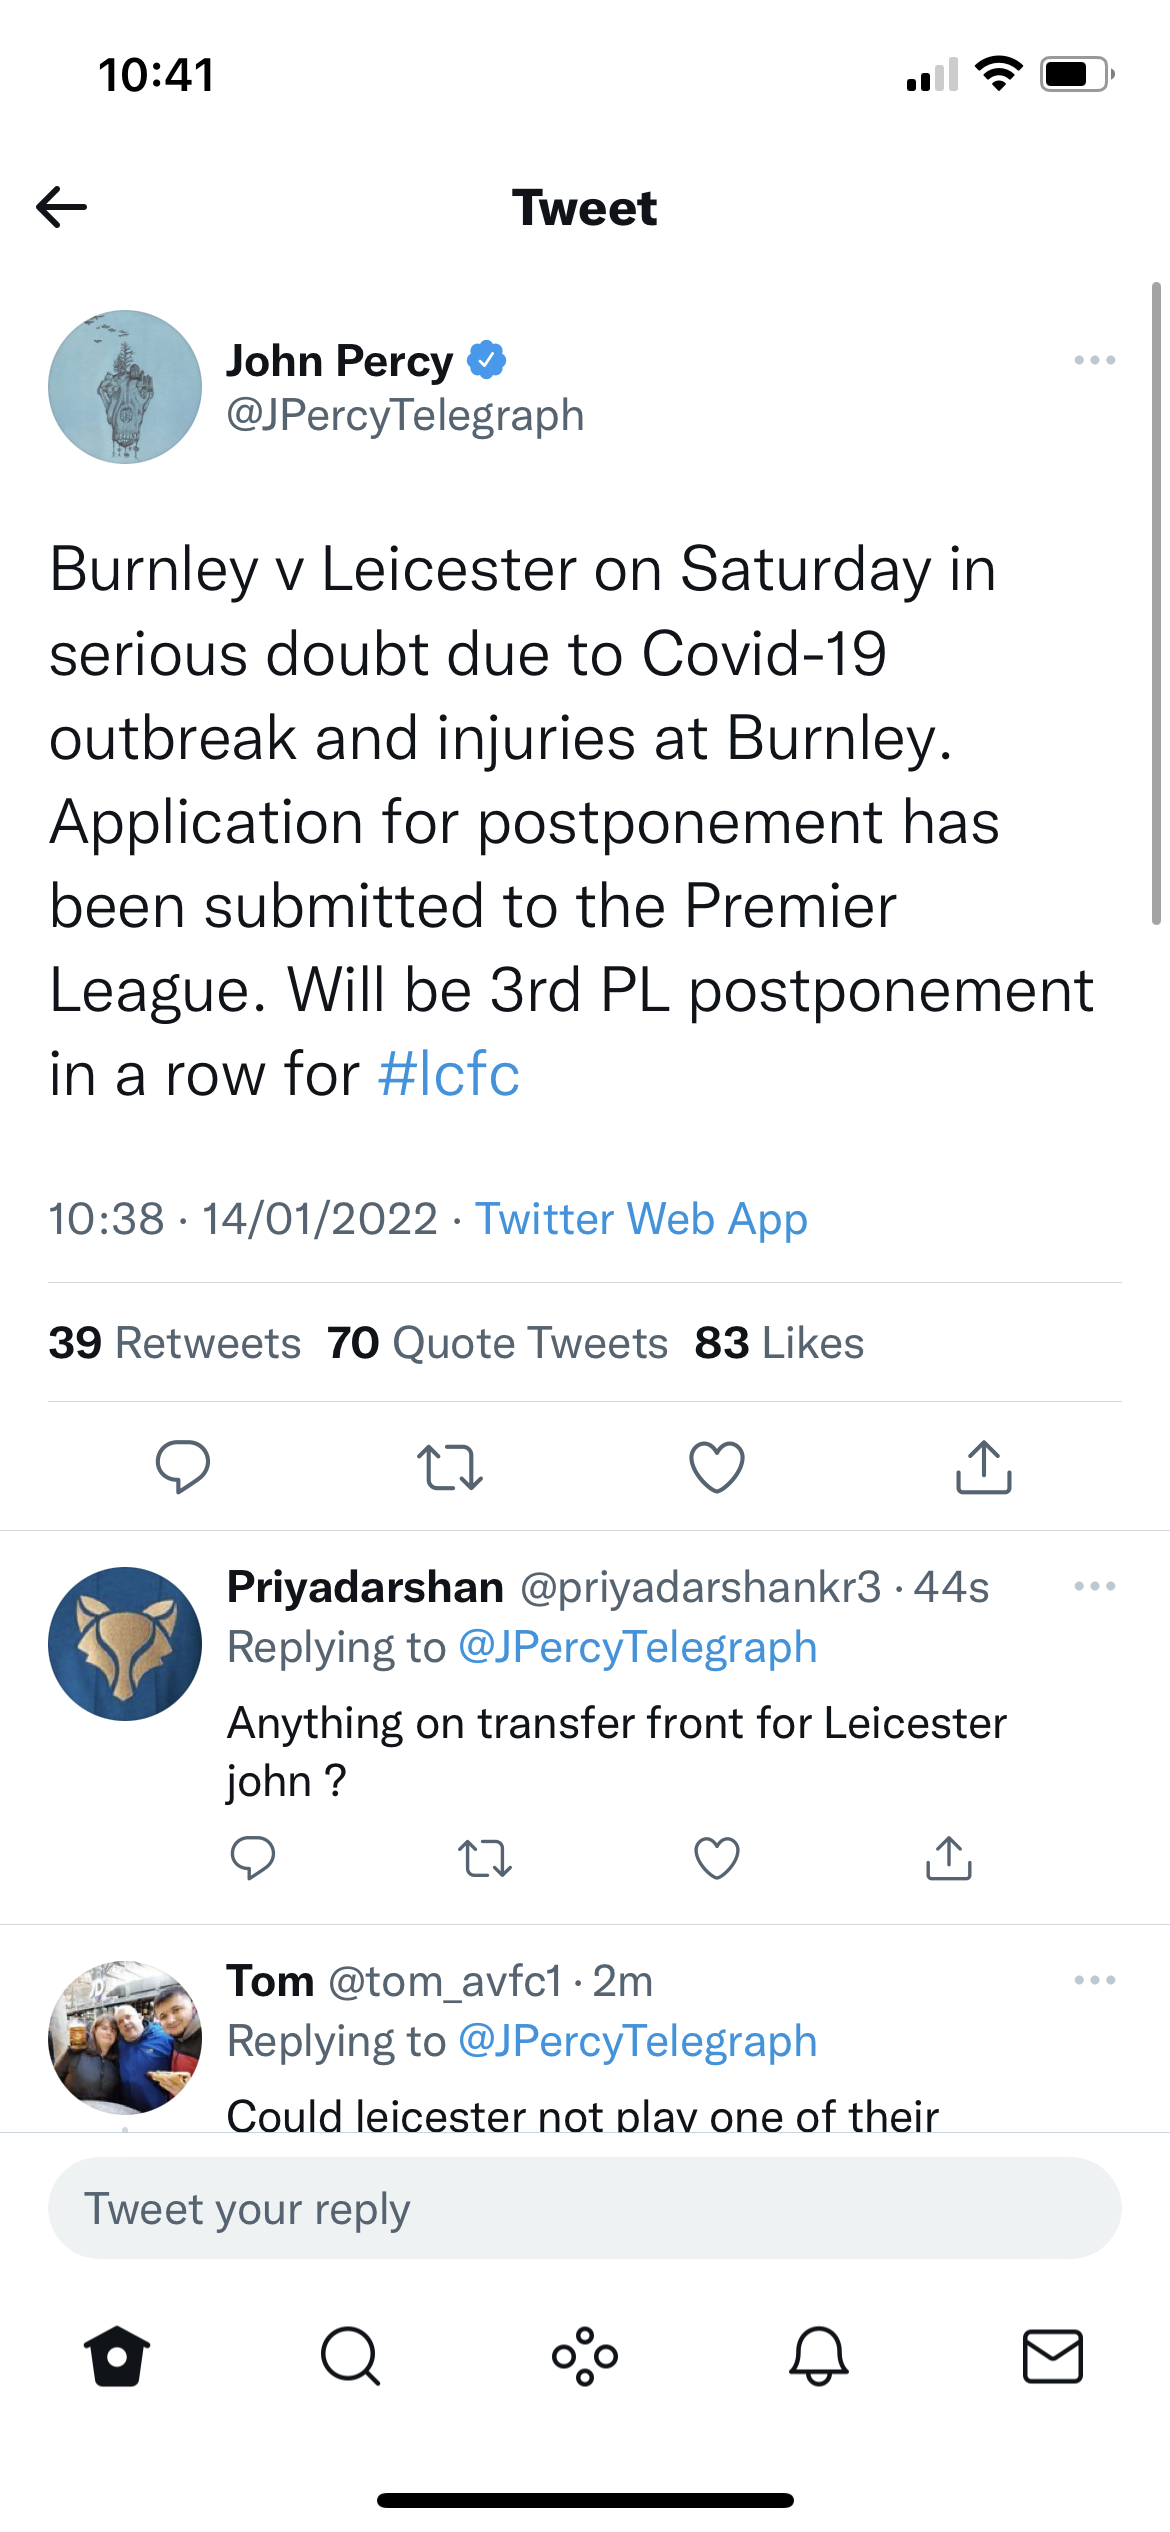1170x2532 pixels.
Task: Open the Search tab
Action: [x=350, y=2356]
